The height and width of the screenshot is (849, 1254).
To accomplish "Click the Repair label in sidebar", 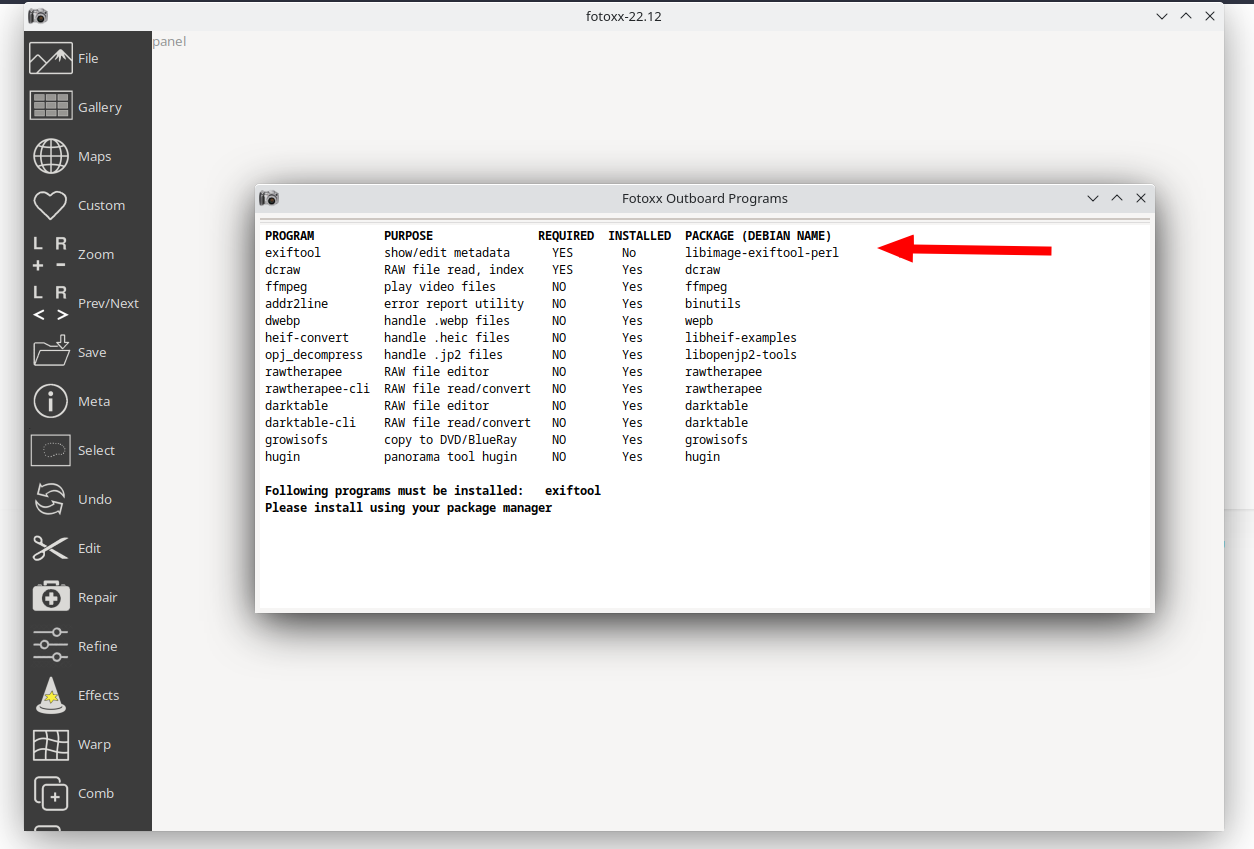I will tap(98, 597).
